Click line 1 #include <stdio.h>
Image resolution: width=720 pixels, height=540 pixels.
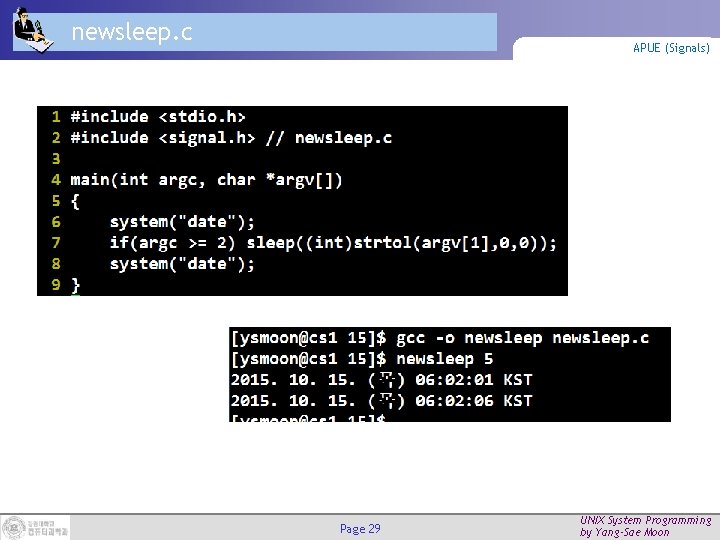pyautogui.click(x=158, y=117)
